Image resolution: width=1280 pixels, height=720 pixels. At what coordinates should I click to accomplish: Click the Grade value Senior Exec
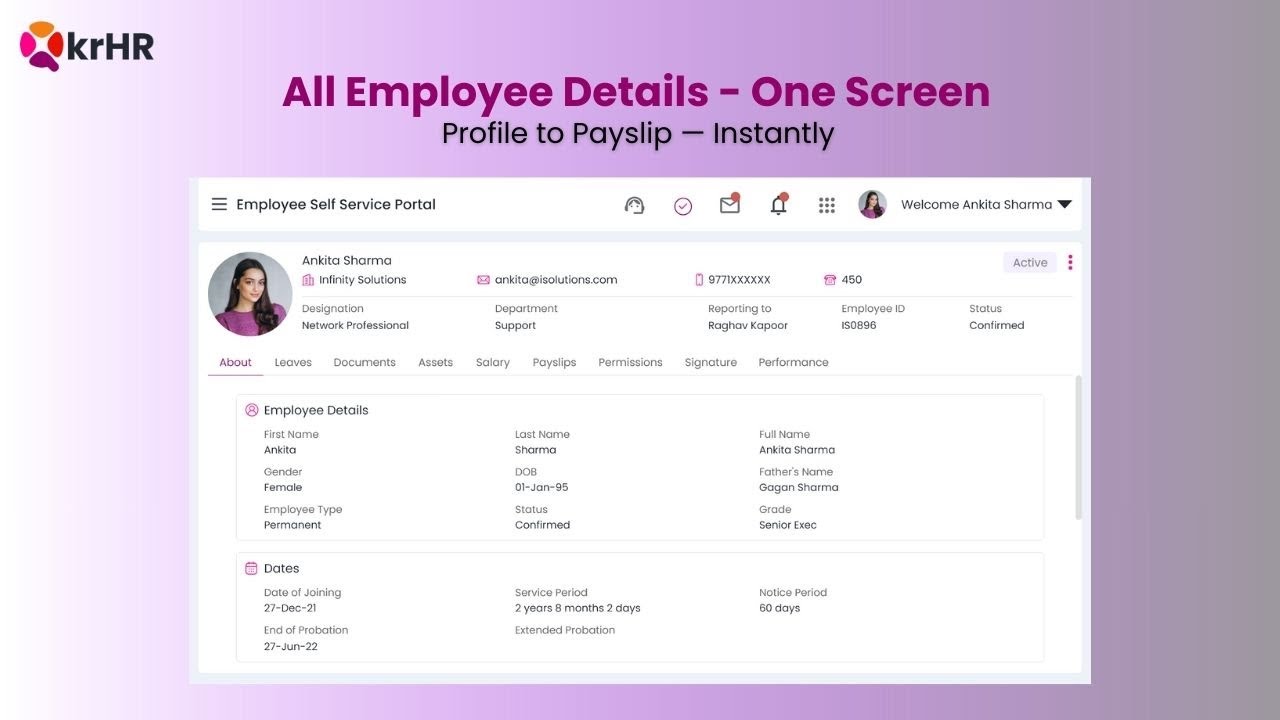788,525
